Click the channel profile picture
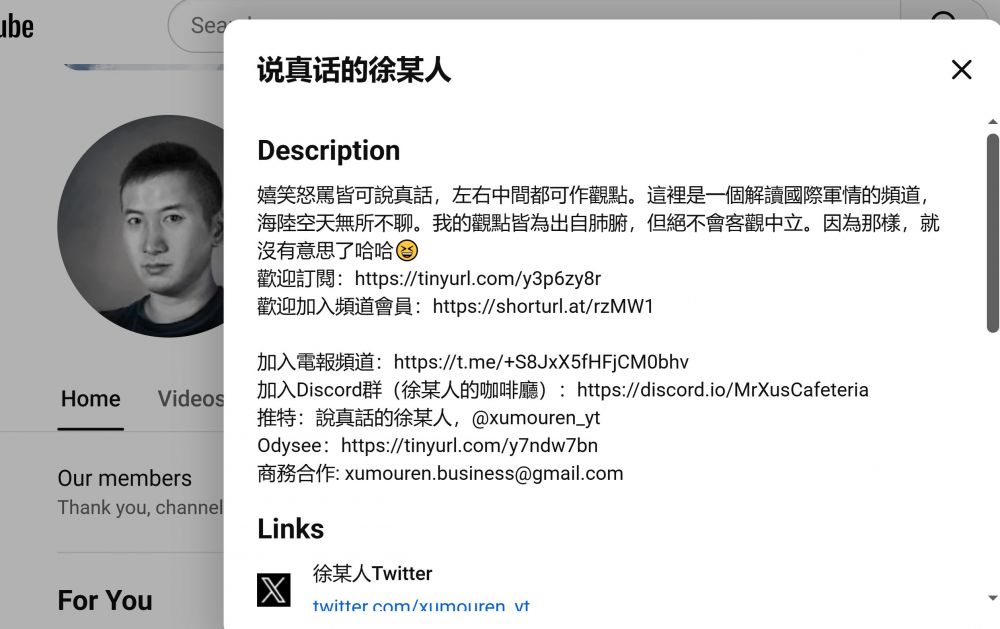Viewport: 1000px width, 629px height. pos(141,226)
